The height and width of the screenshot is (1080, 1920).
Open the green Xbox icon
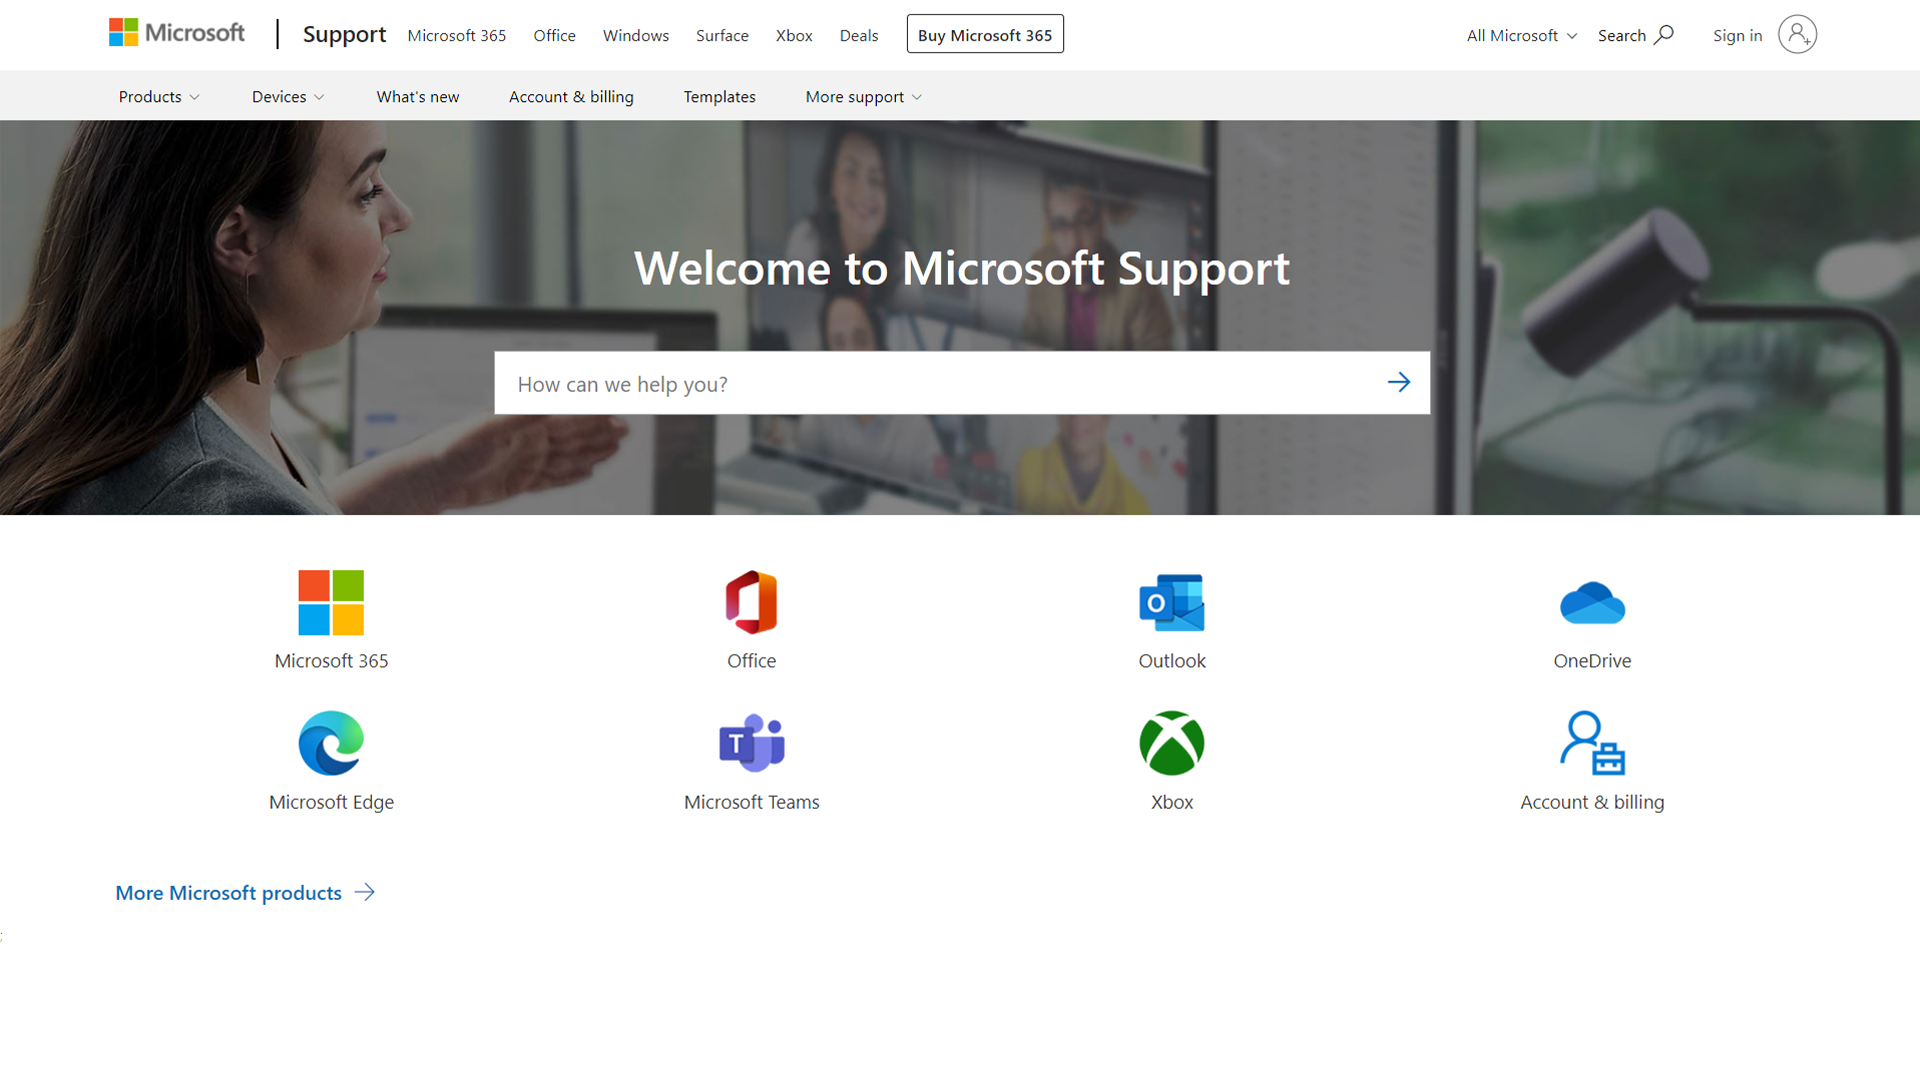1172,744
